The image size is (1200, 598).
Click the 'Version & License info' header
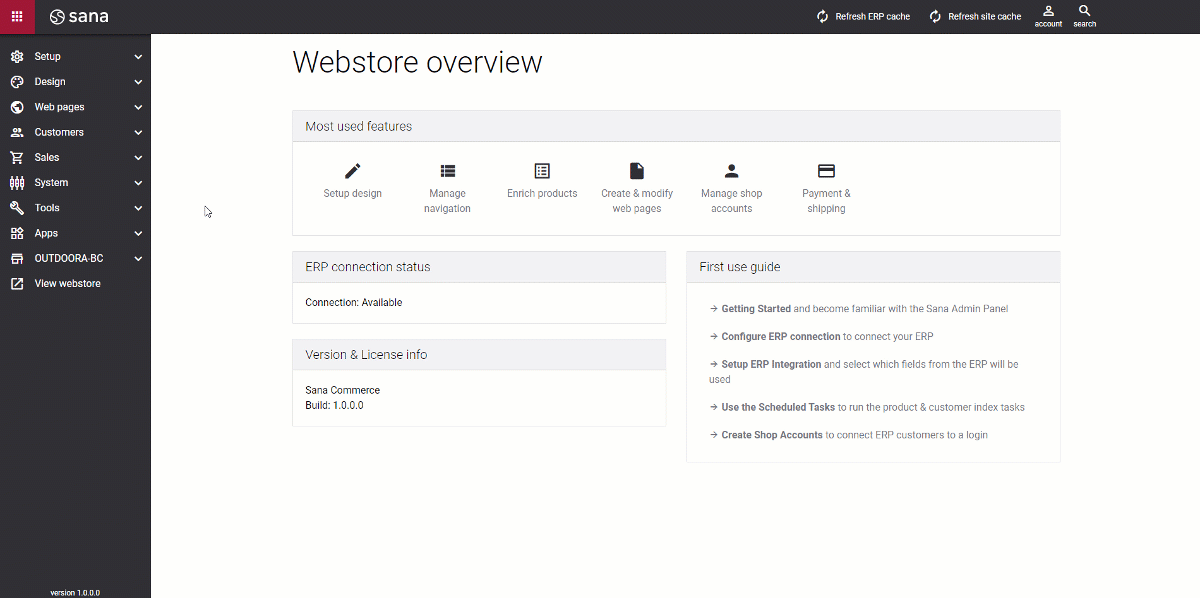[x=479, y=354]
